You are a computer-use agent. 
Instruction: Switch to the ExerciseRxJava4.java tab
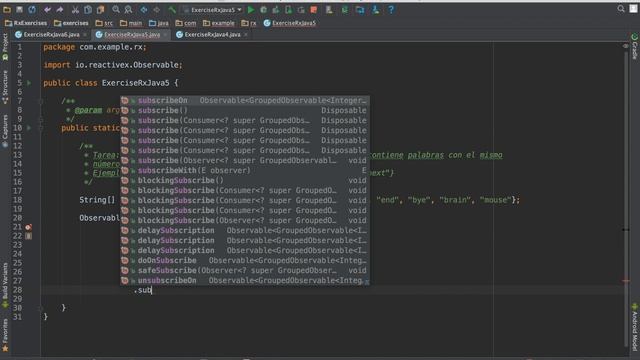[x=212, y=35]
